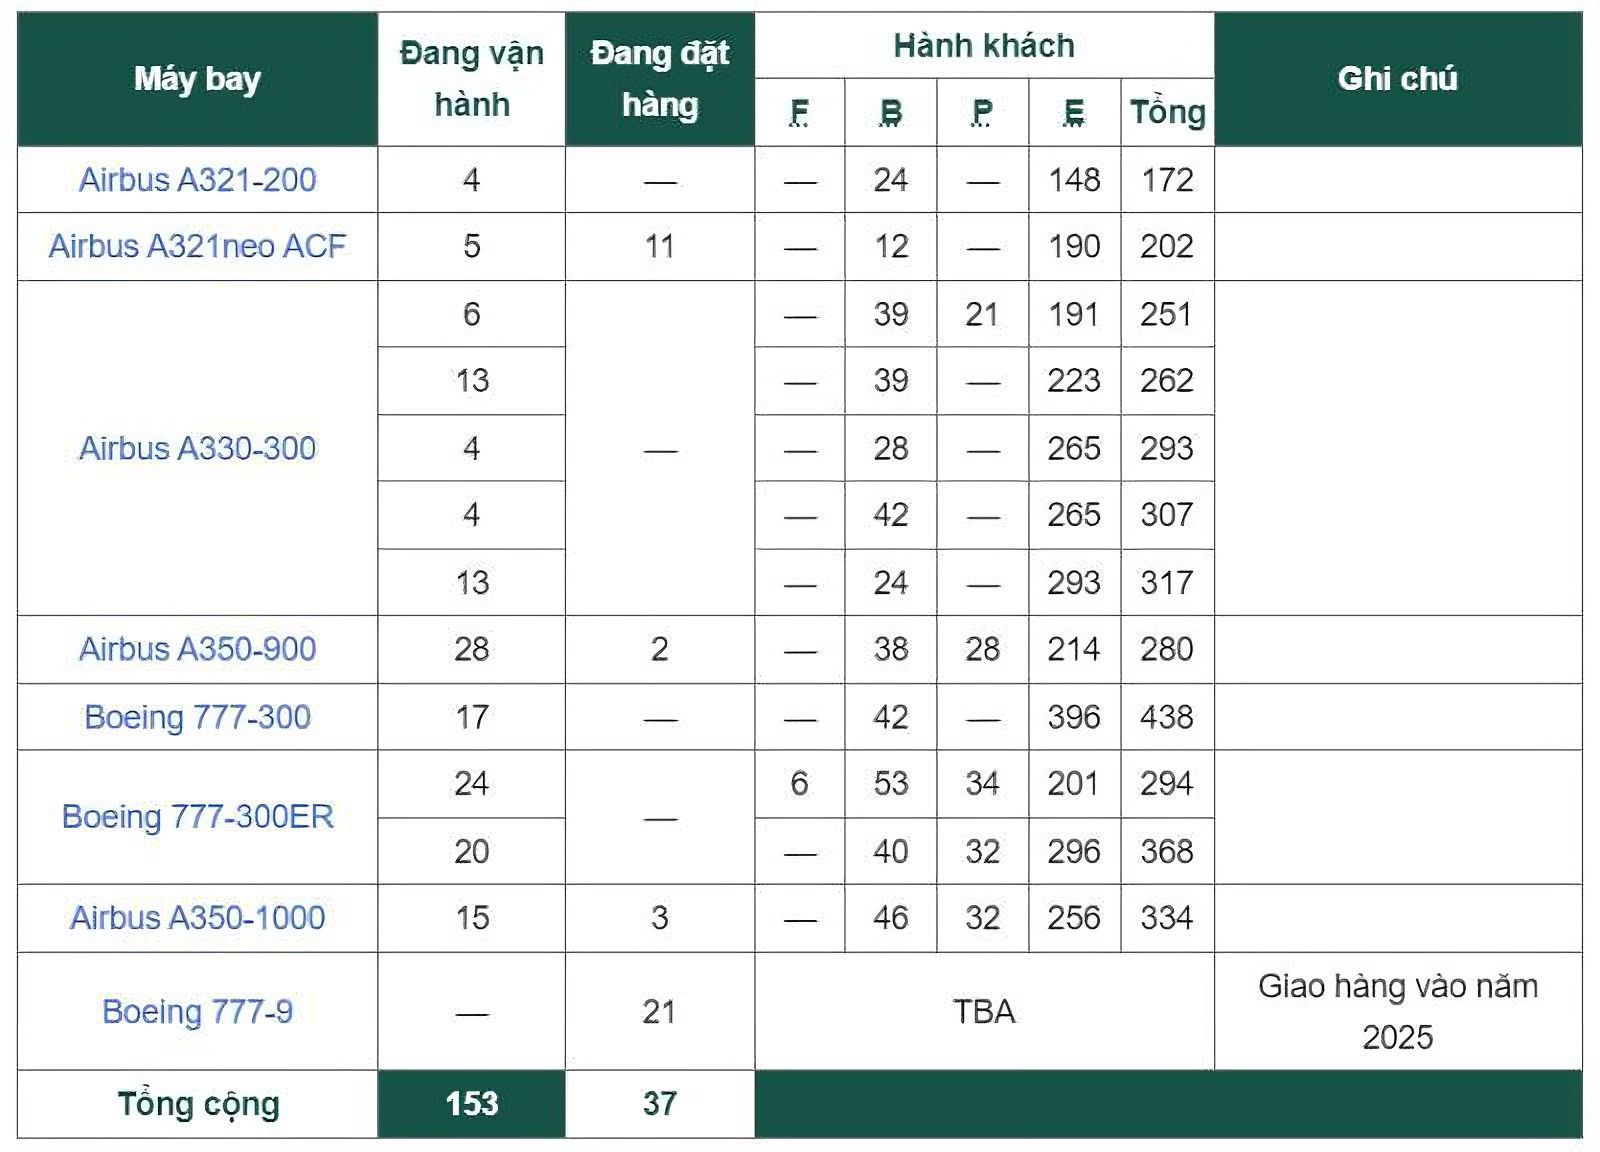Select the Hành khách header cell
Viewport: 1600px width, 1152px height.
(984, 46)
